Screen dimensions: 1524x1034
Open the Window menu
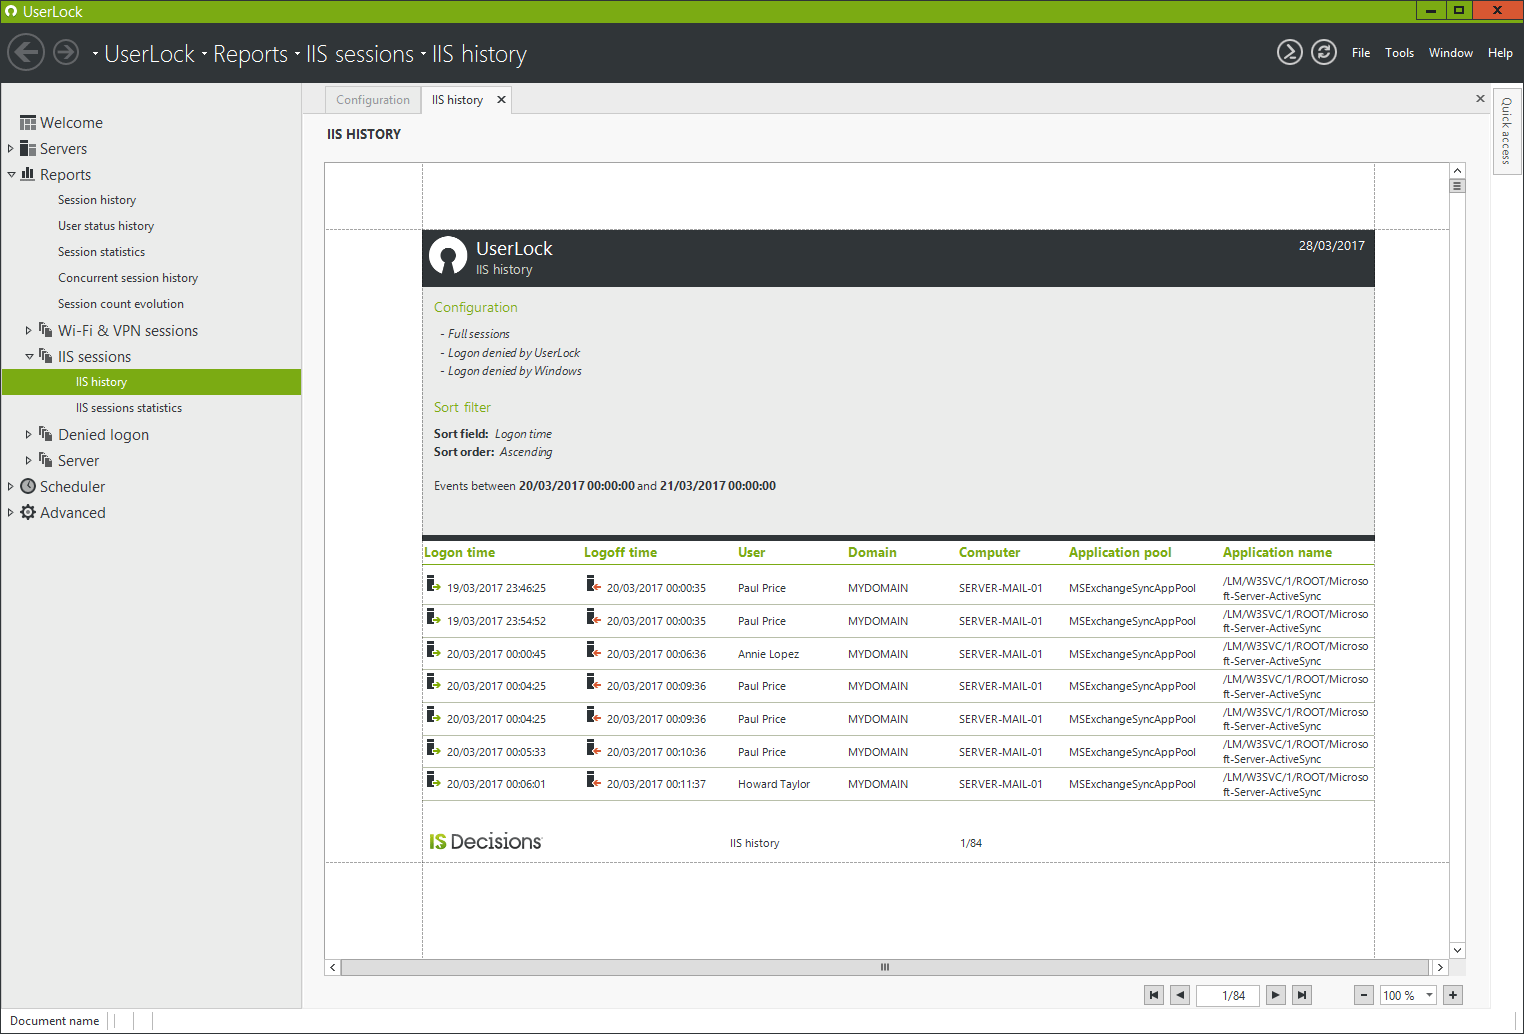pyautogui.click(x=1450, y=53)
